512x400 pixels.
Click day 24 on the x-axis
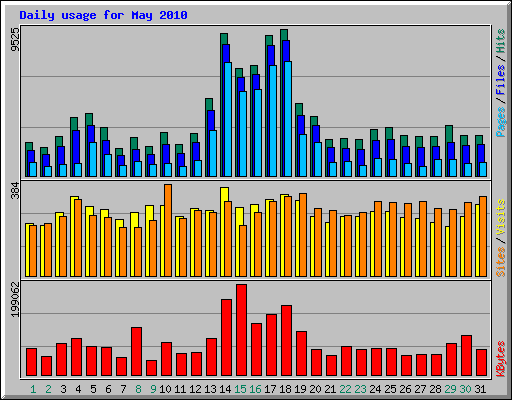point(375,389)
